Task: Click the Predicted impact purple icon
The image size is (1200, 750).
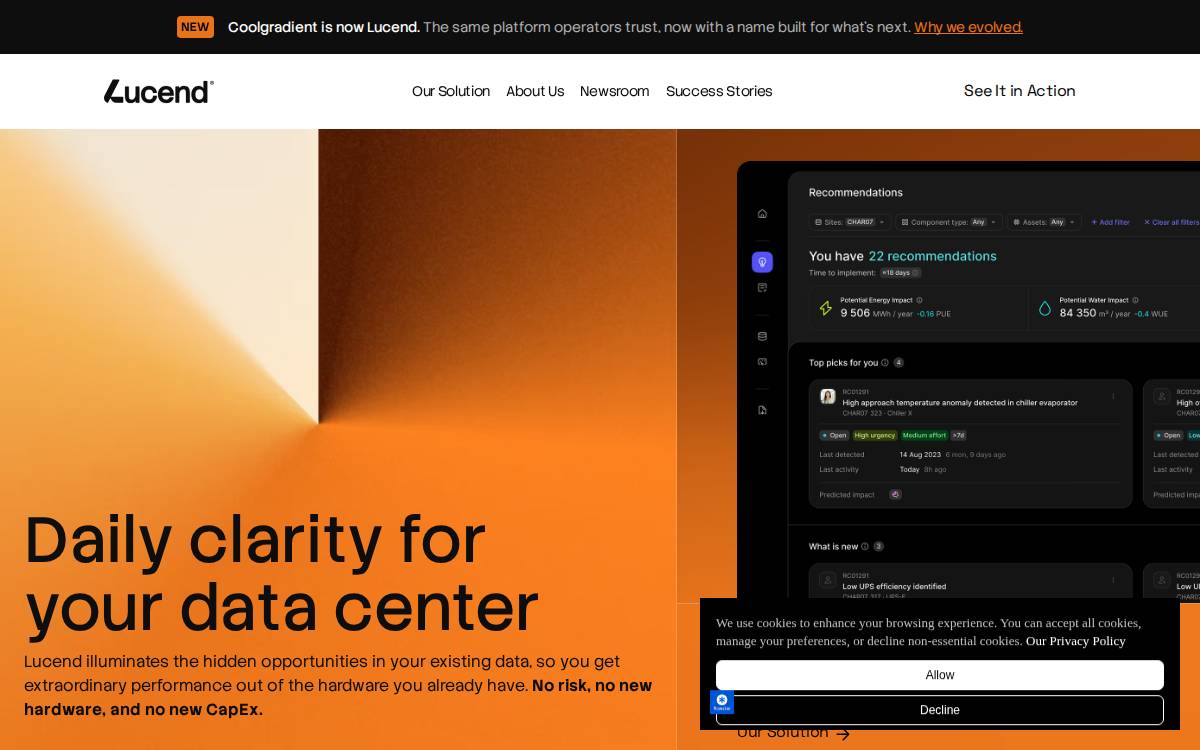Action: pos(895,494)
